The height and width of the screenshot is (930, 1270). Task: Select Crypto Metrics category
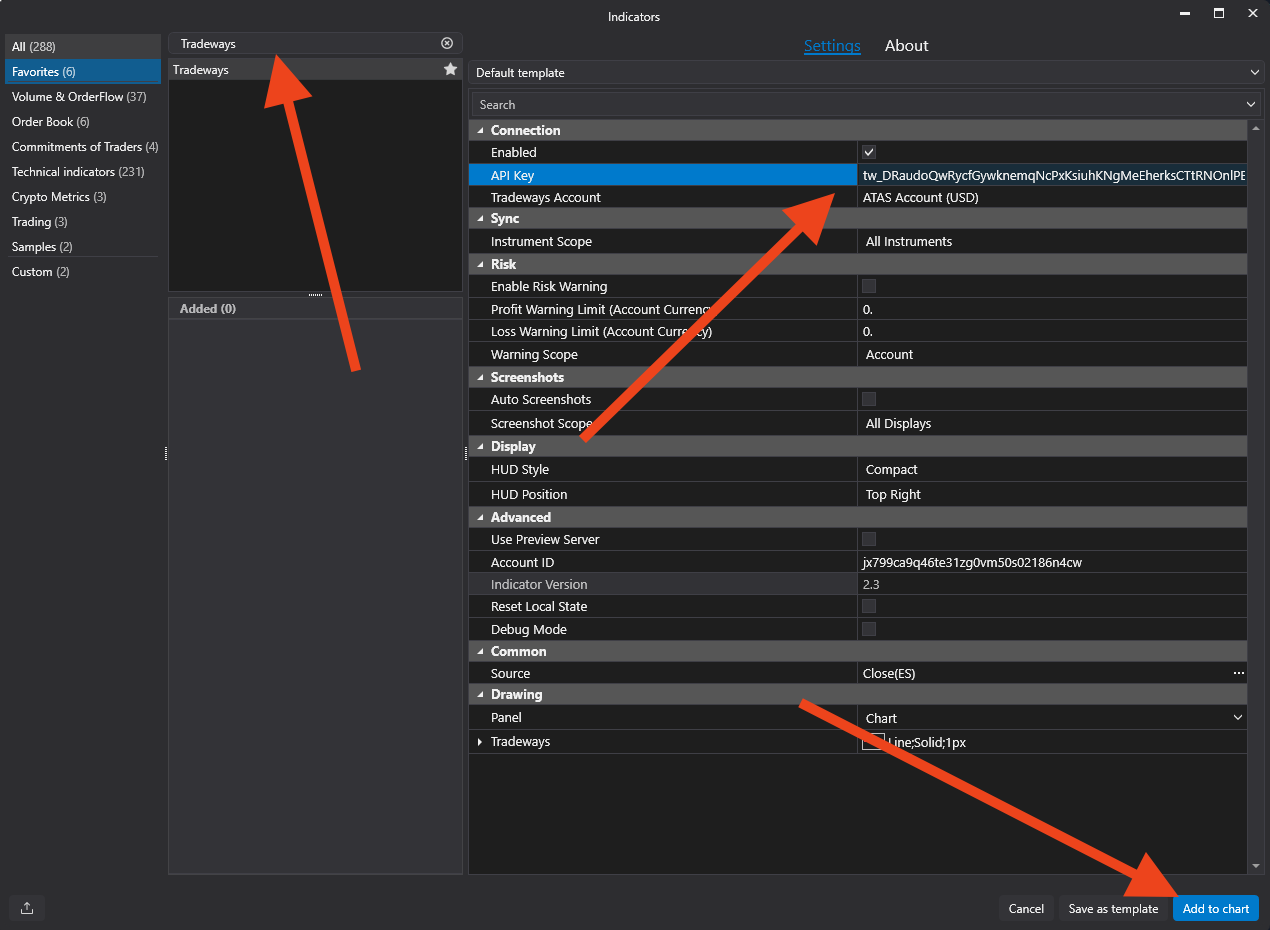point(82,197)
